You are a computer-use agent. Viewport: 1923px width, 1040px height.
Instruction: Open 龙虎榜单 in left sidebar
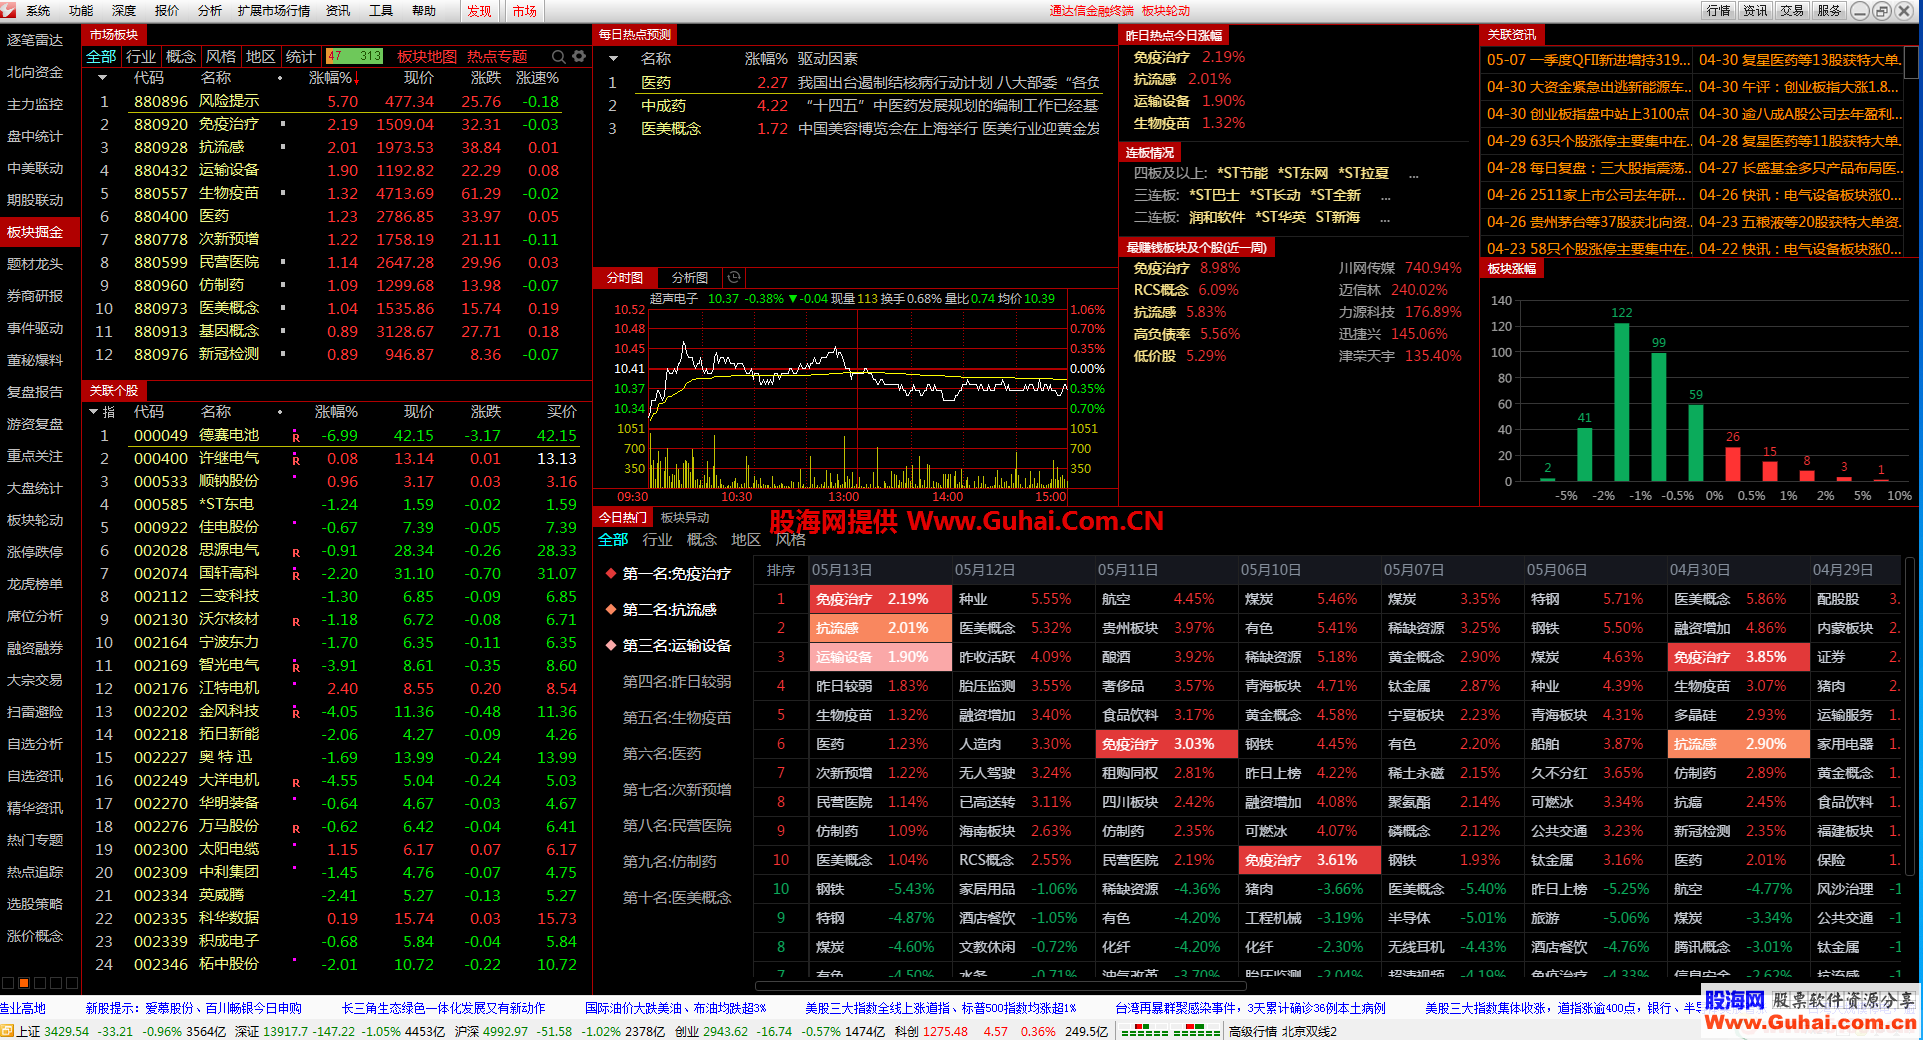pyautogui.click(x=35, y=584)
